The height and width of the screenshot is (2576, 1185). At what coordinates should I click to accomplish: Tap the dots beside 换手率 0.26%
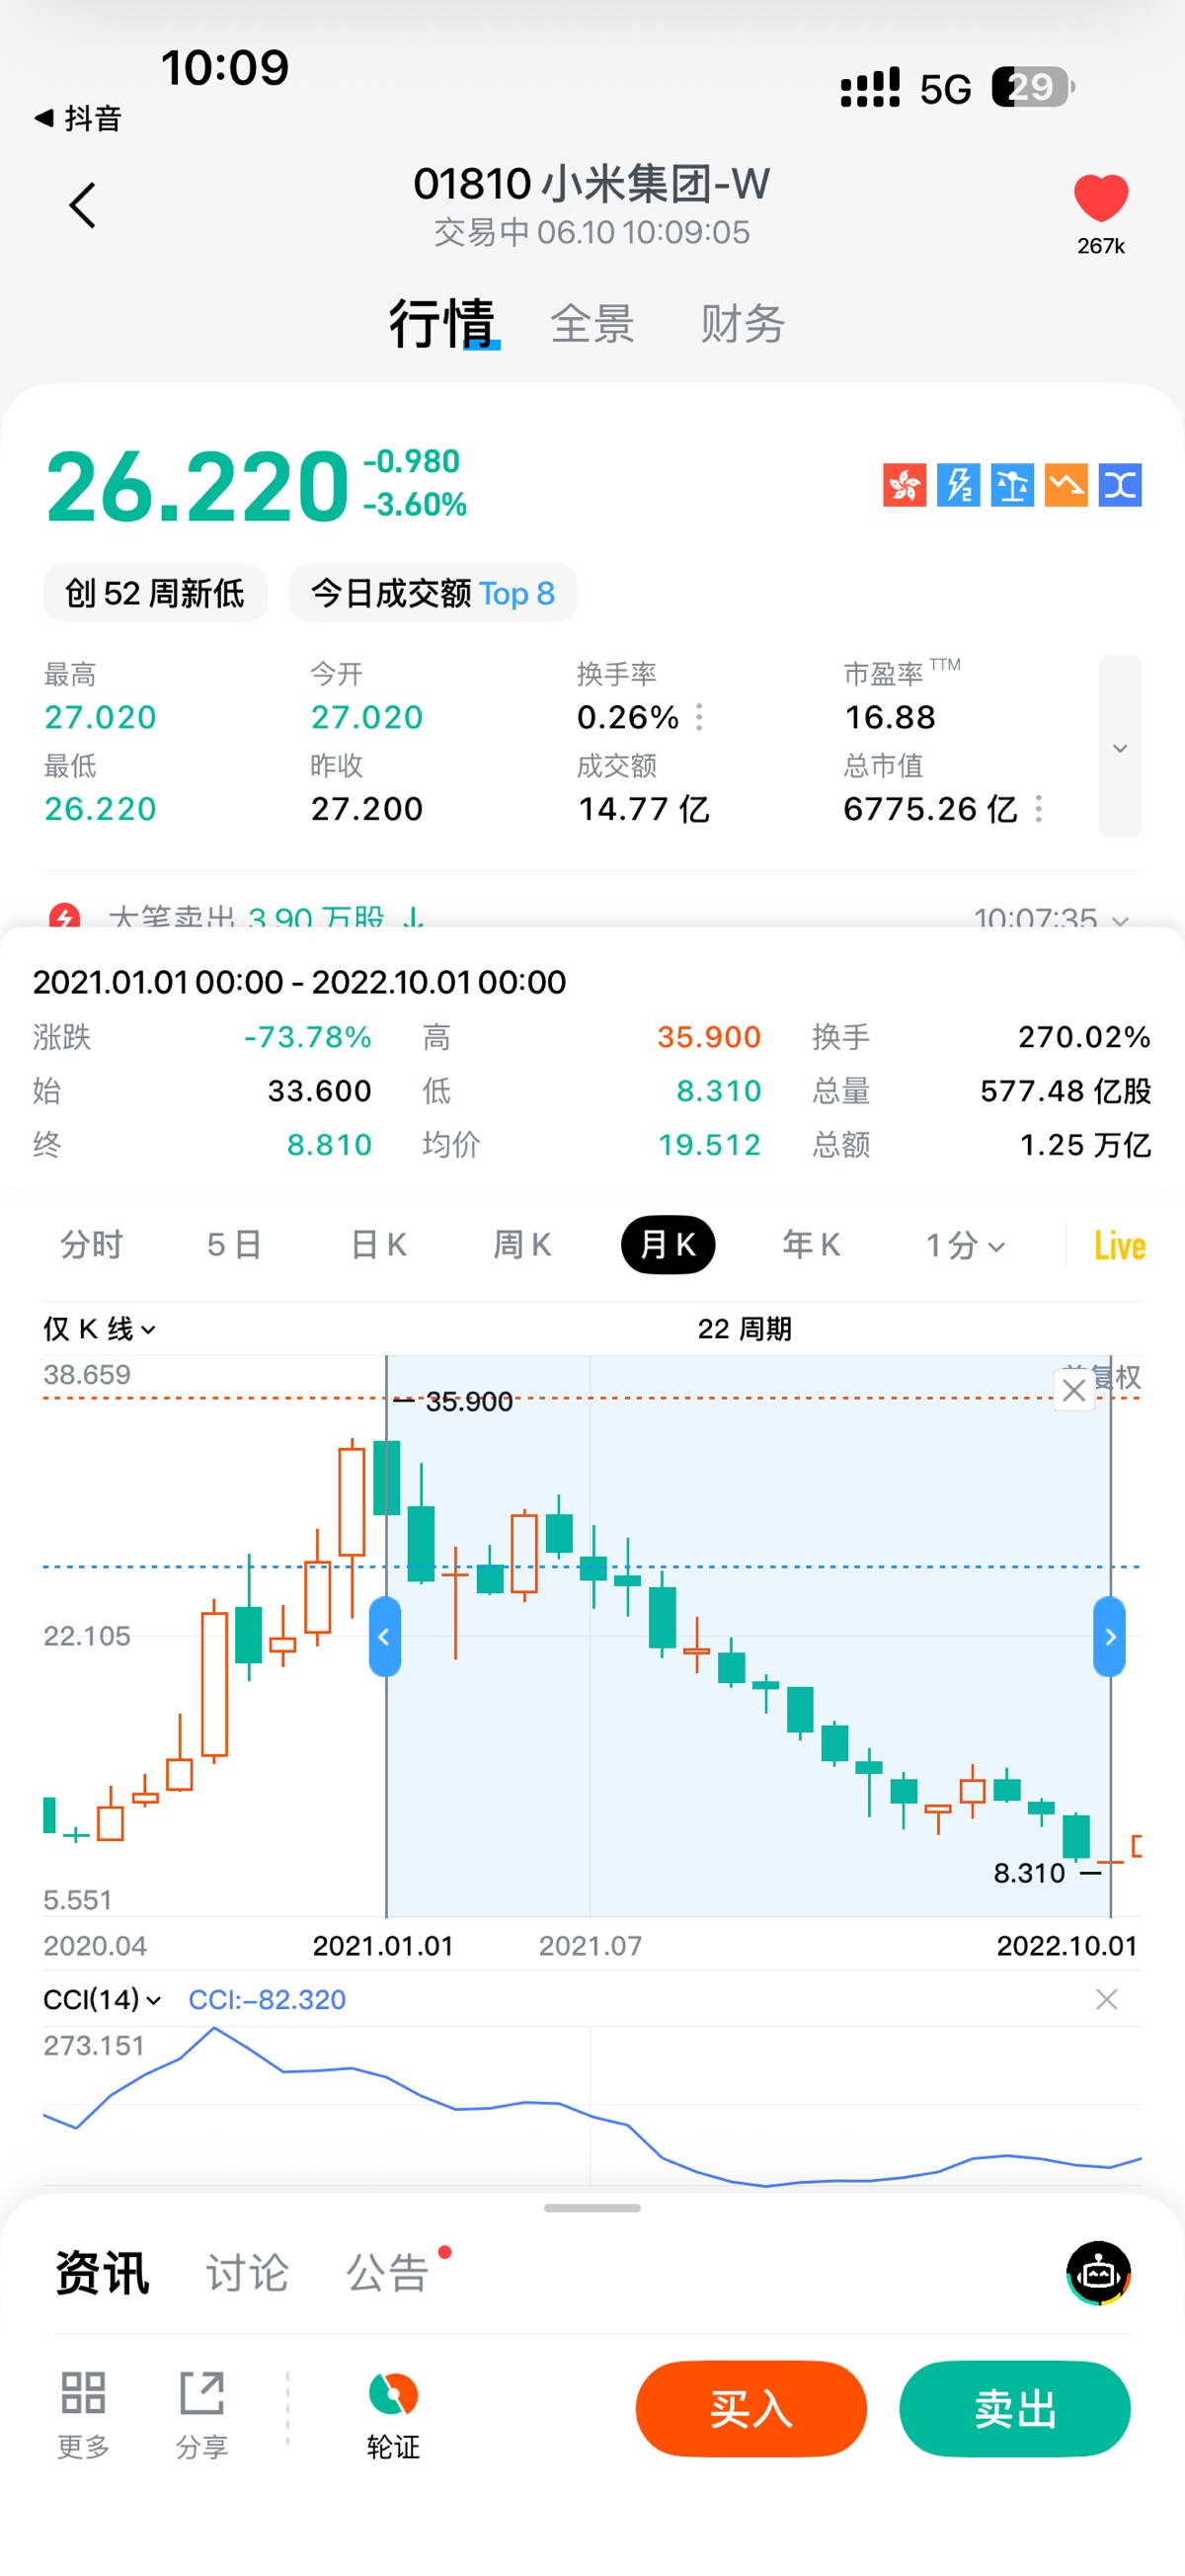coord(699,717)
